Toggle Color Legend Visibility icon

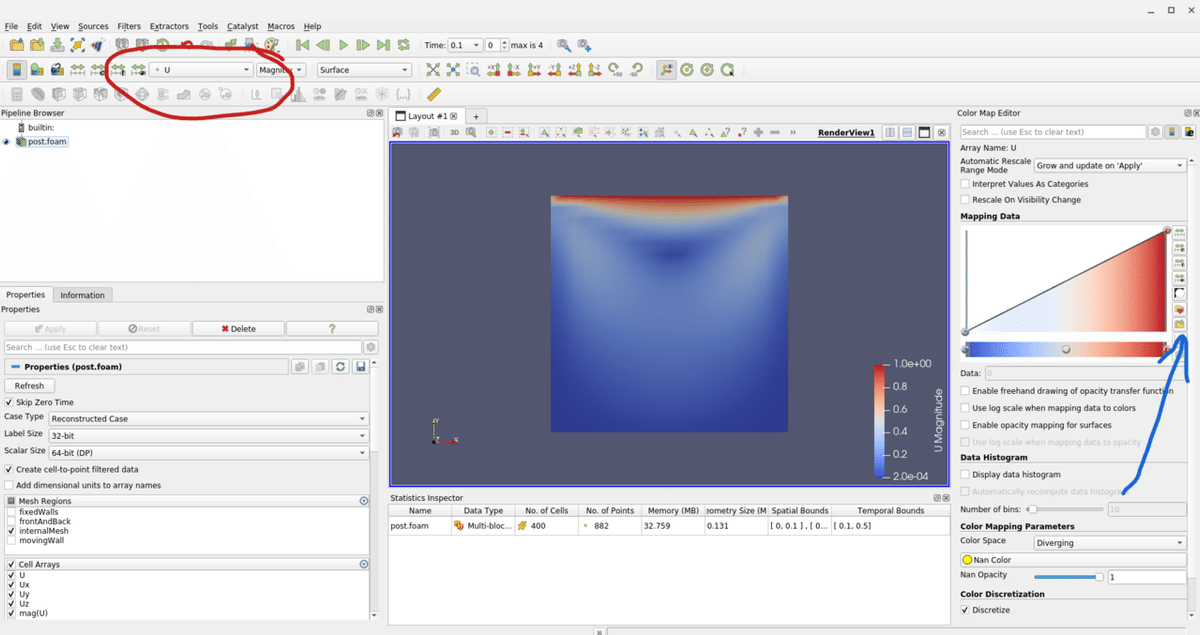(16, 70)
